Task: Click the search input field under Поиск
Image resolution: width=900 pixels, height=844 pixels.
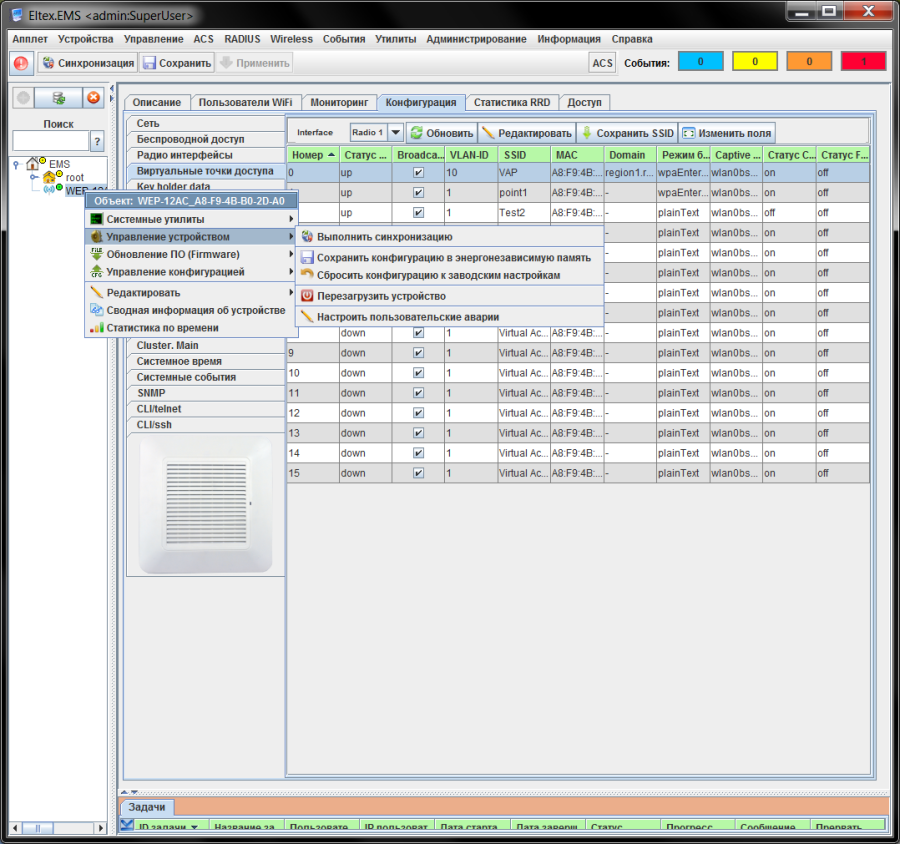Action: 50,141
